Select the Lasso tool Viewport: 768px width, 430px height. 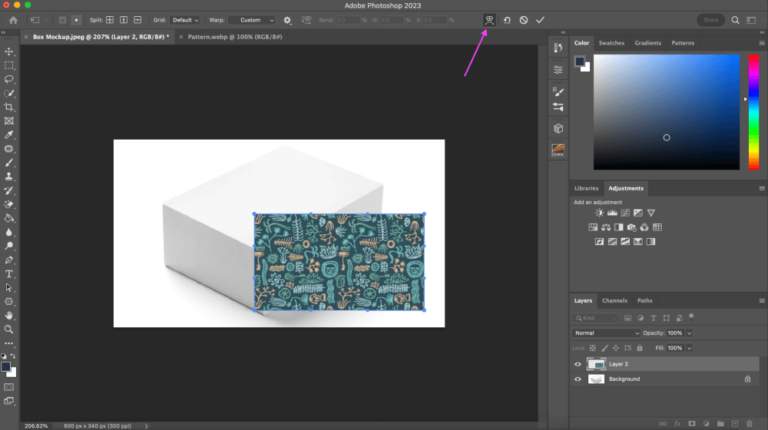9,79
